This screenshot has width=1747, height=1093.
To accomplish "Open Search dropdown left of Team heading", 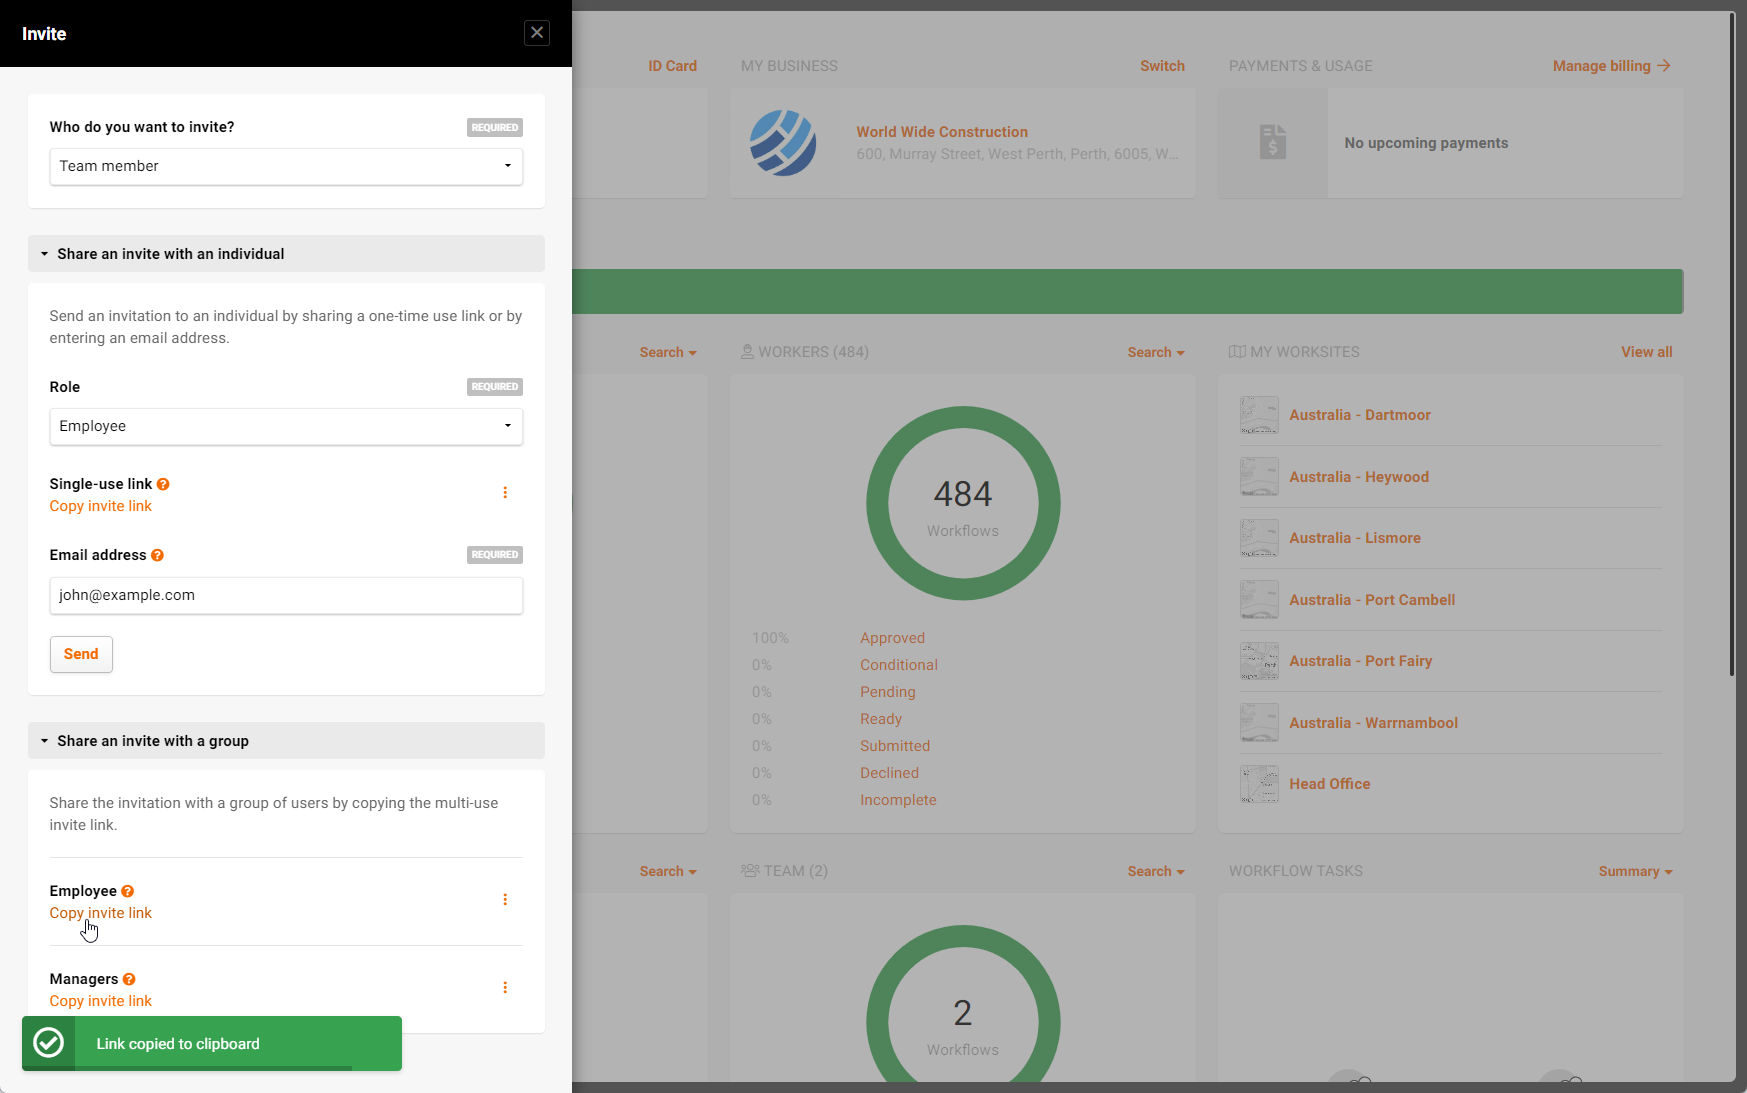I will (668, 871).
